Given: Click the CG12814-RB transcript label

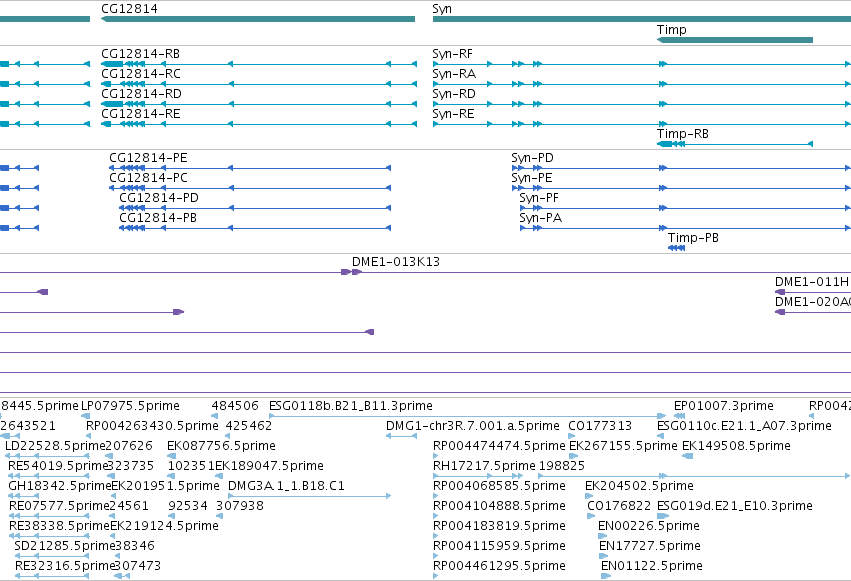Looking at the screenshot, I should tap(141, 54).
